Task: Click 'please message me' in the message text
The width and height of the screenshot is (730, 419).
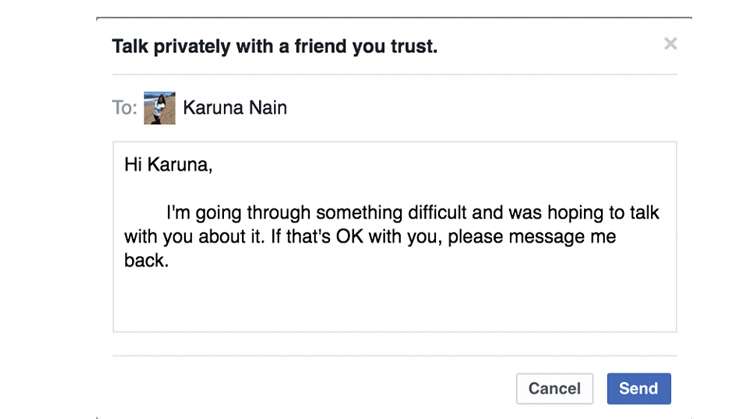Action: [x=532, y=237]
